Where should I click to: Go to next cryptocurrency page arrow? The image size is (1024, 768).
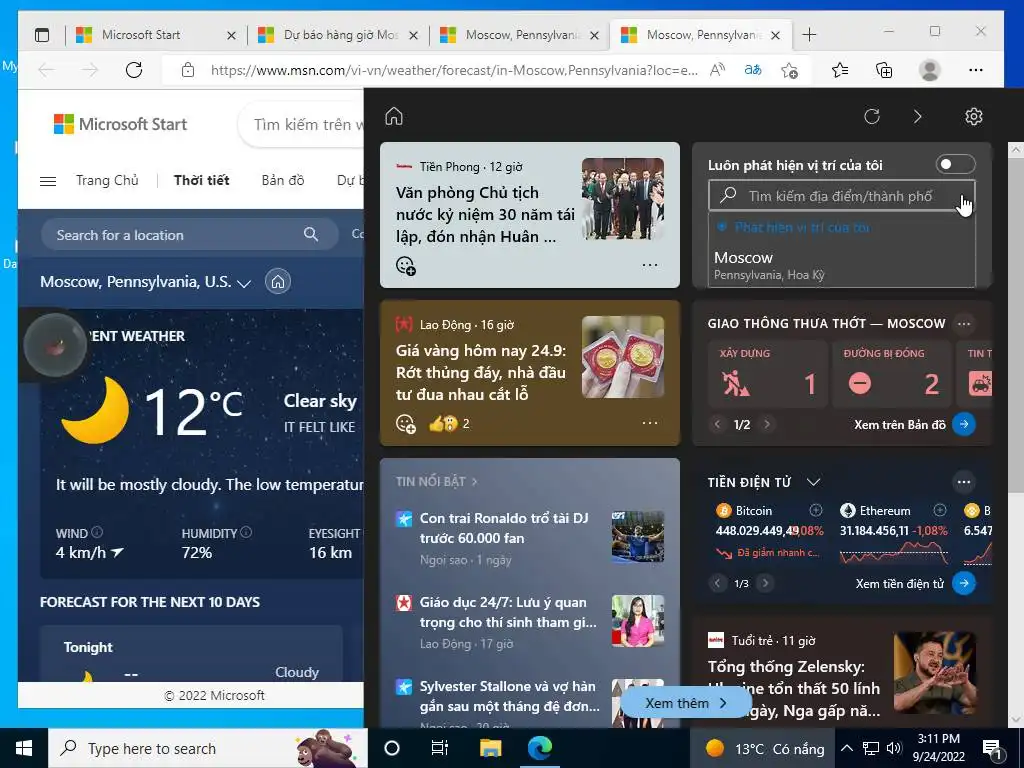point(765,583)
